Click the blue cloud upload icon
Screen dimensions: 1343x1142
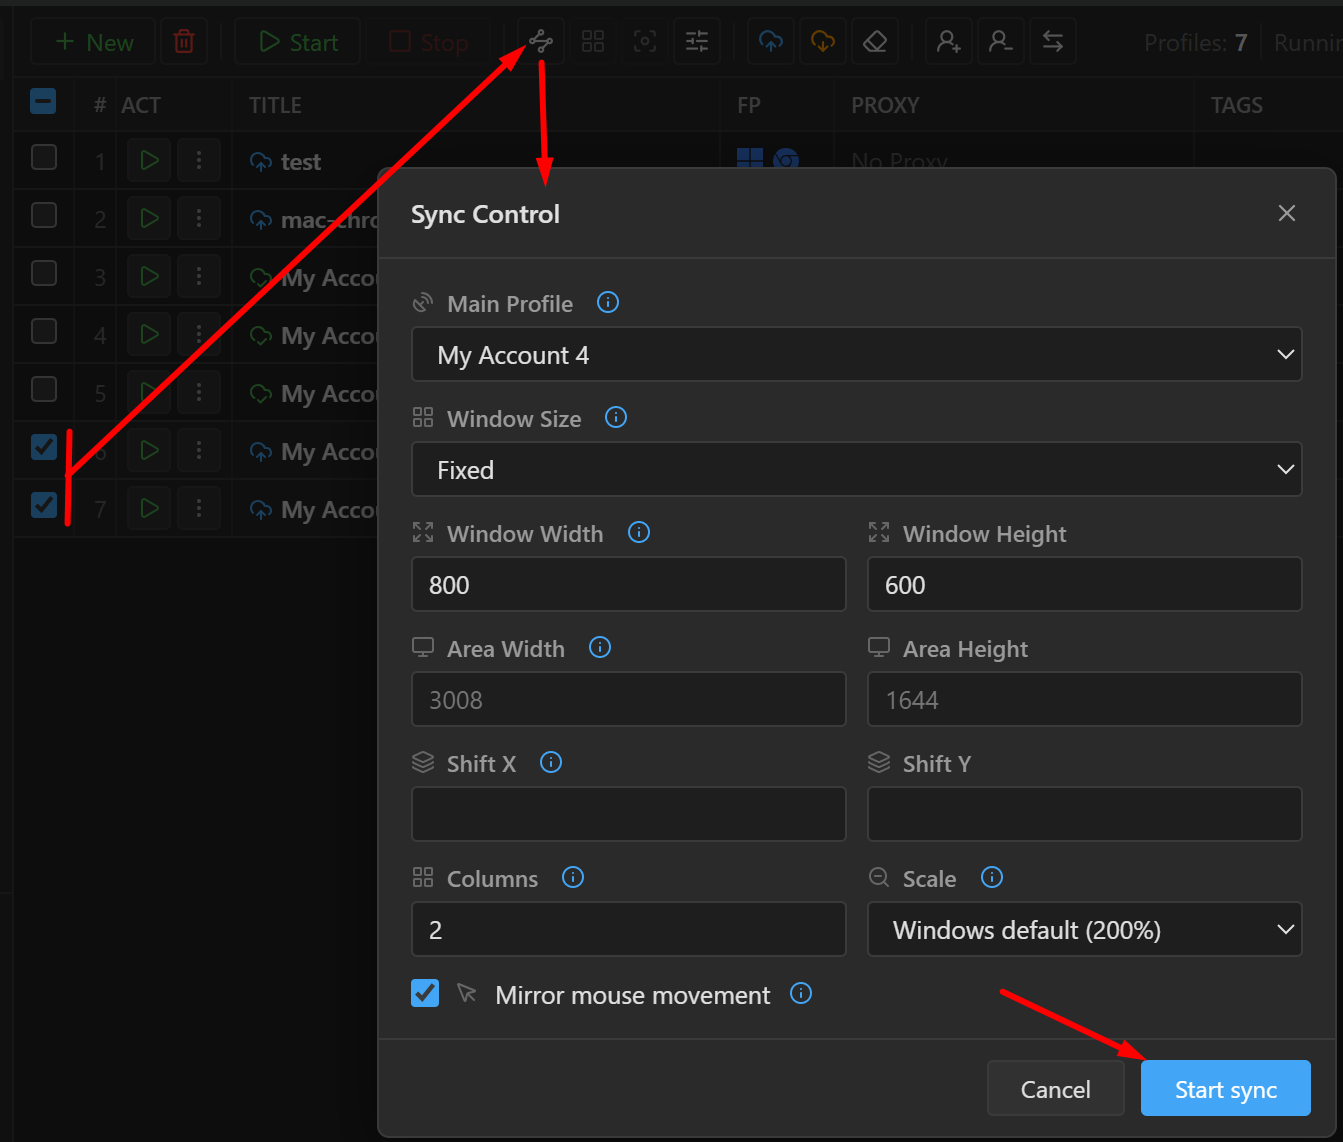point(771,42)
